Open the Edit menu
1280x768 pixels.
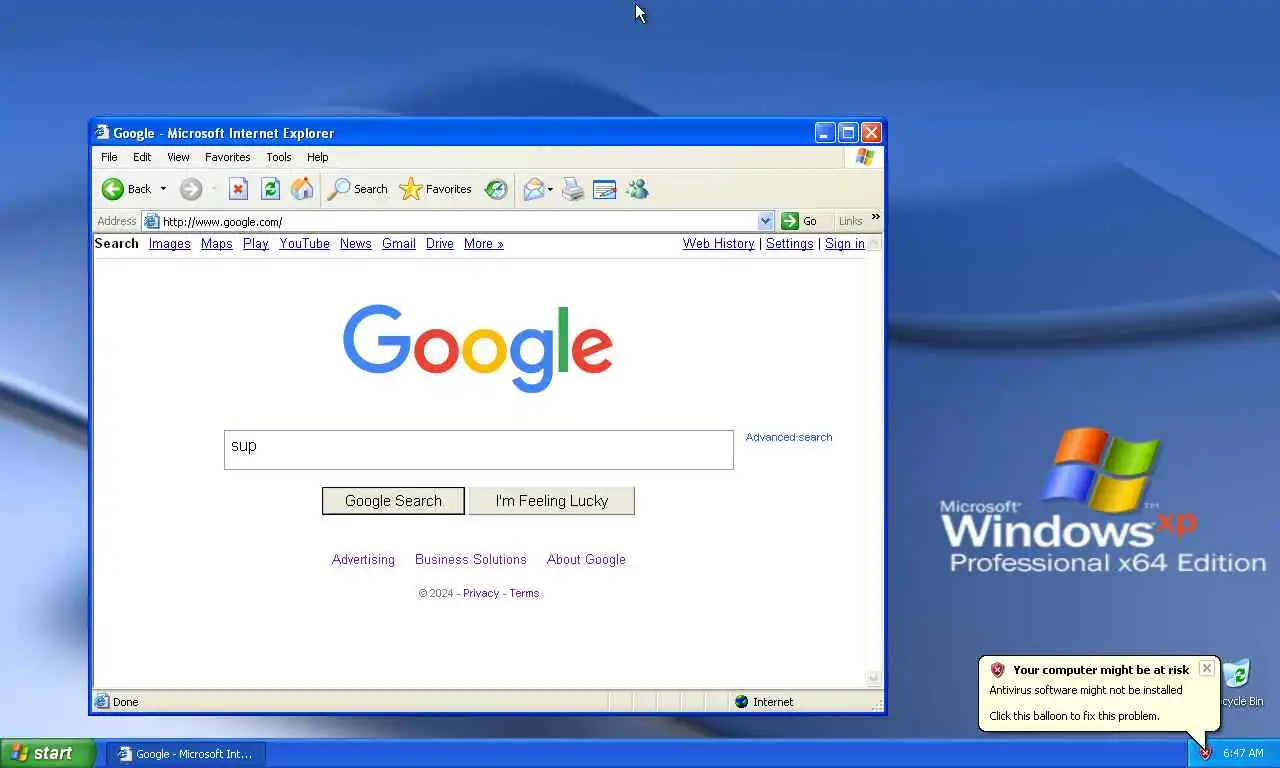[x=142, y=157]
